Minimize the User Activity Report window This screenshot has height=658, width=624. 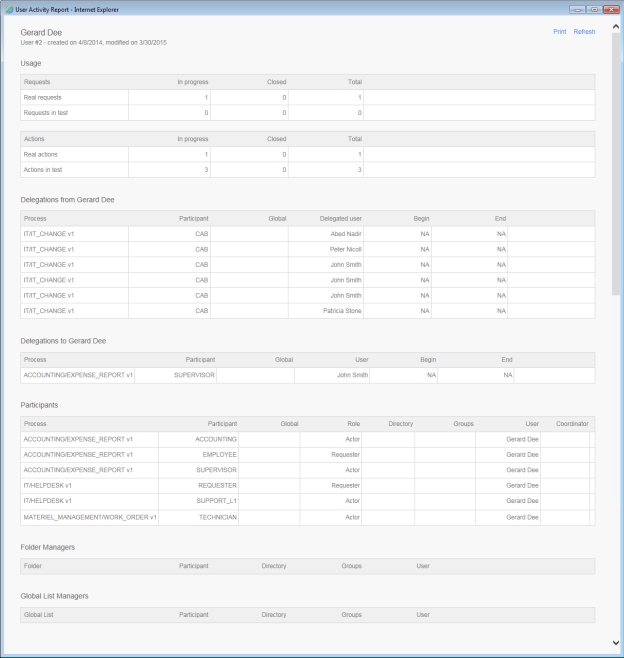tap(577, 8)
